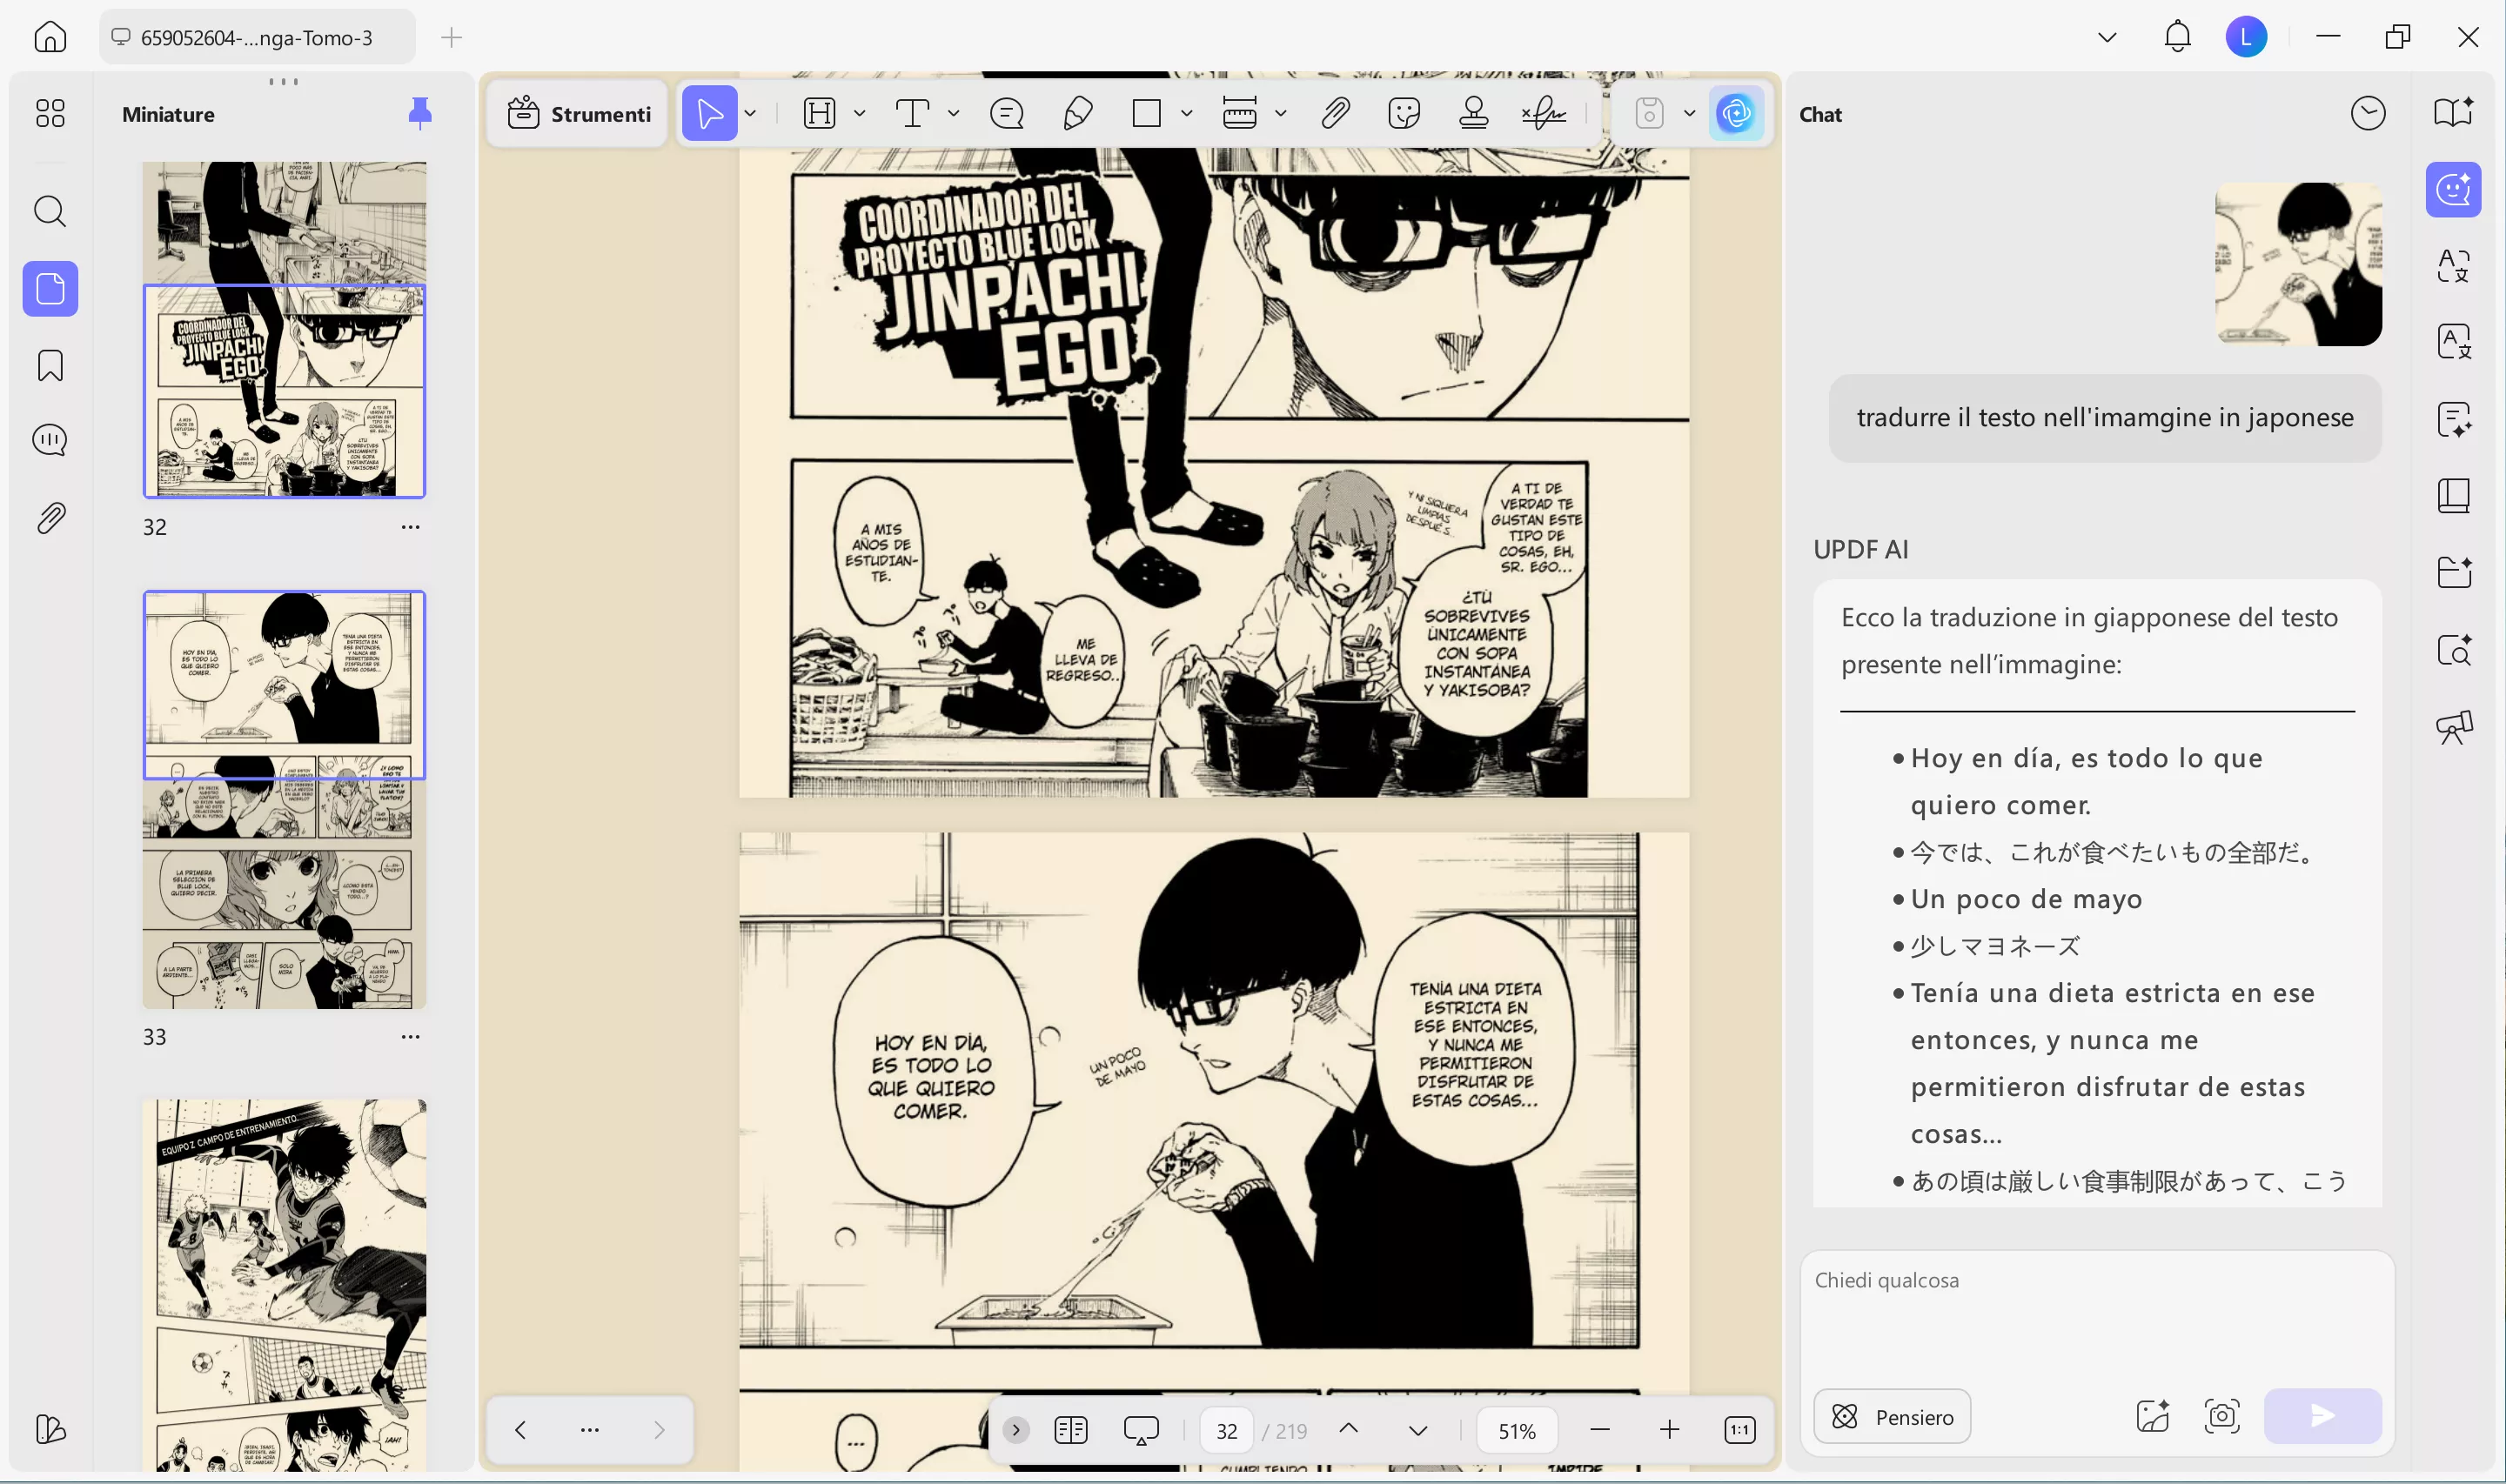
Task: Toggle the two-page view mode
Action: [x=1069, y=1430]
